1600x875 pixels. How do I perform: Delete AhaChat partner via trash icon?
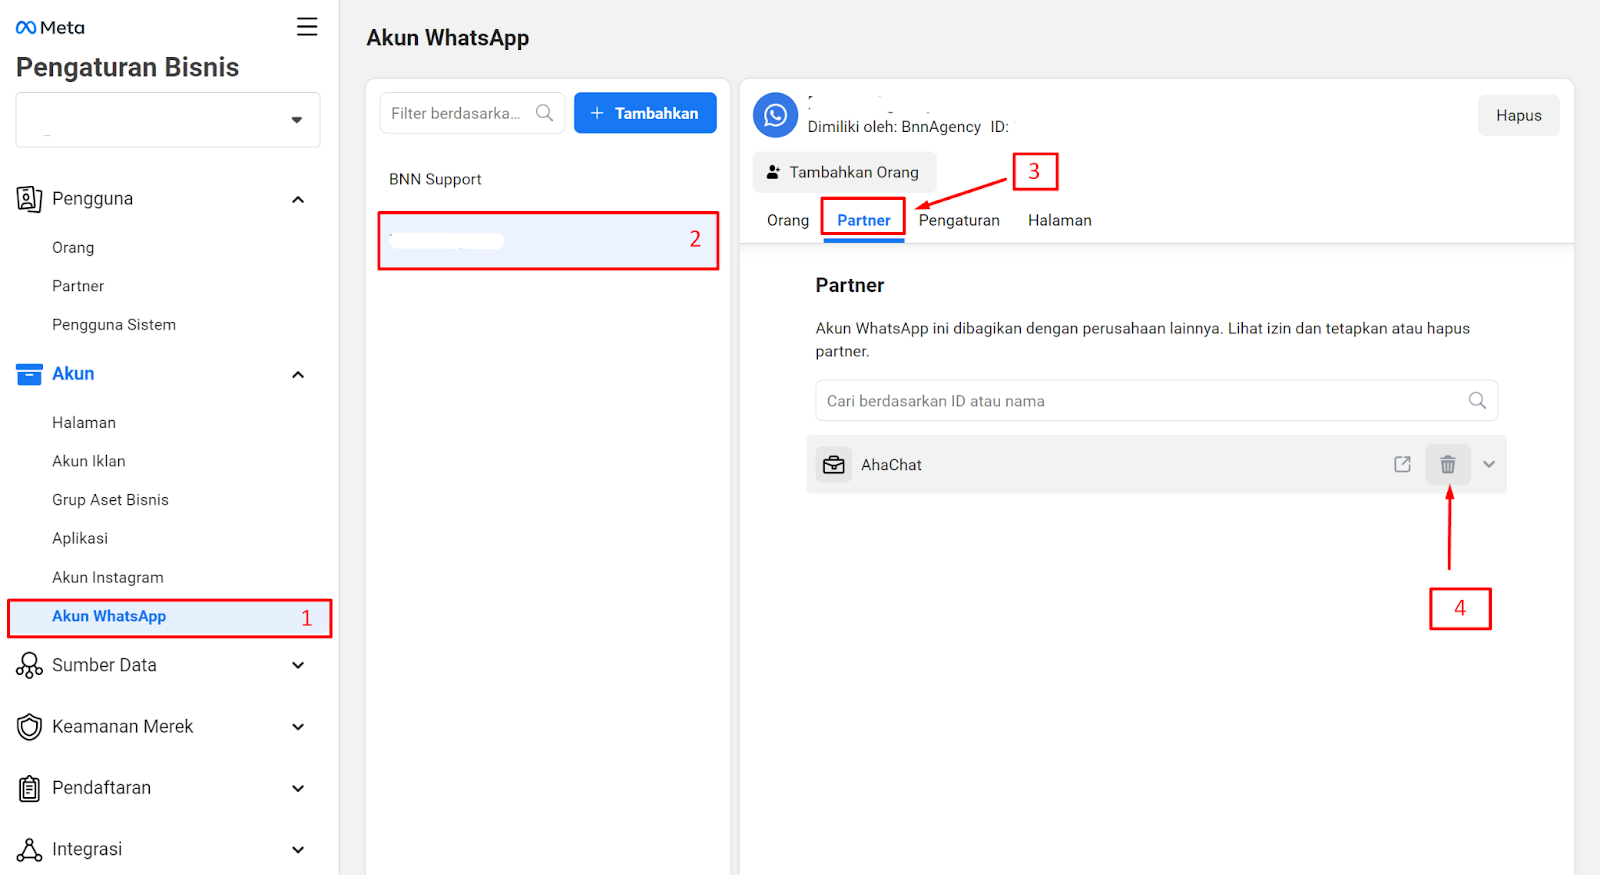point(1448,464)
